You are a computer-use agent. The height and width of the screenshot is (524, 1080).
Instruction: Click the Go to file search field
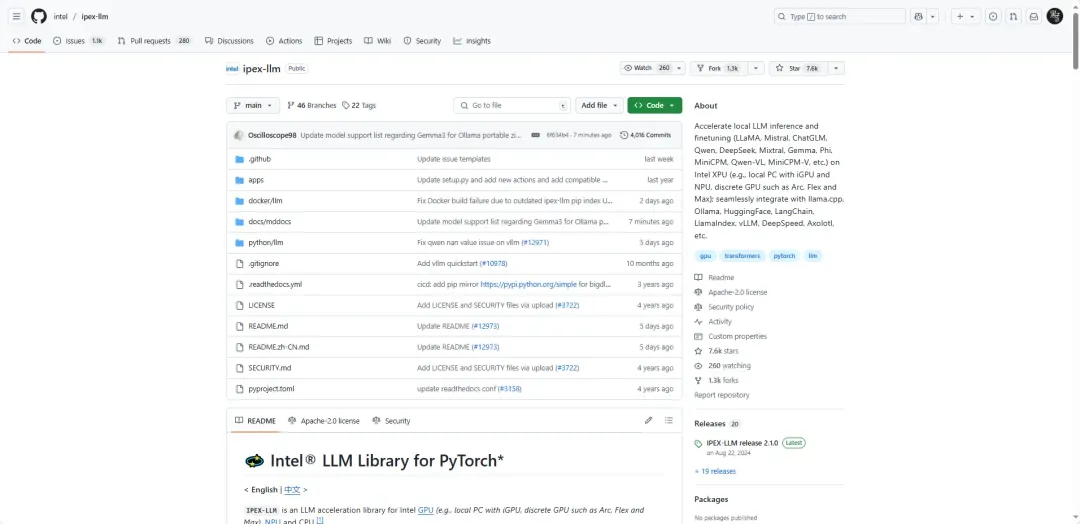point(512,105)
